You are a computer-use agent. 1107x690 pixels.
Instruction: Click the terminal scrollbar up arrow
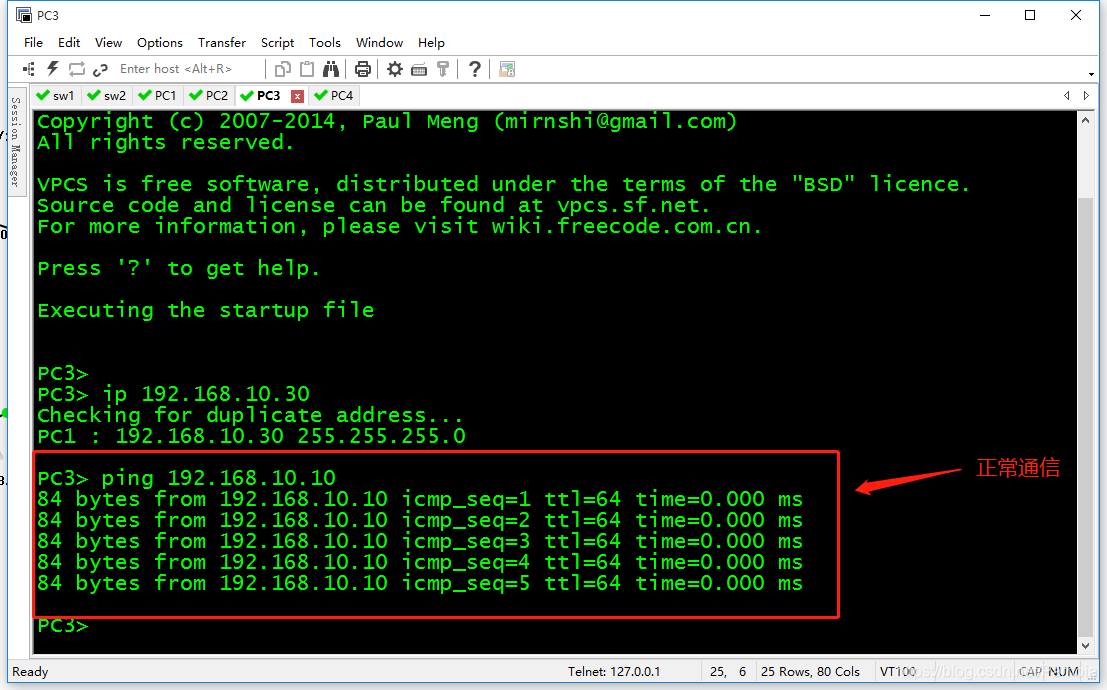pos(1086,121)
